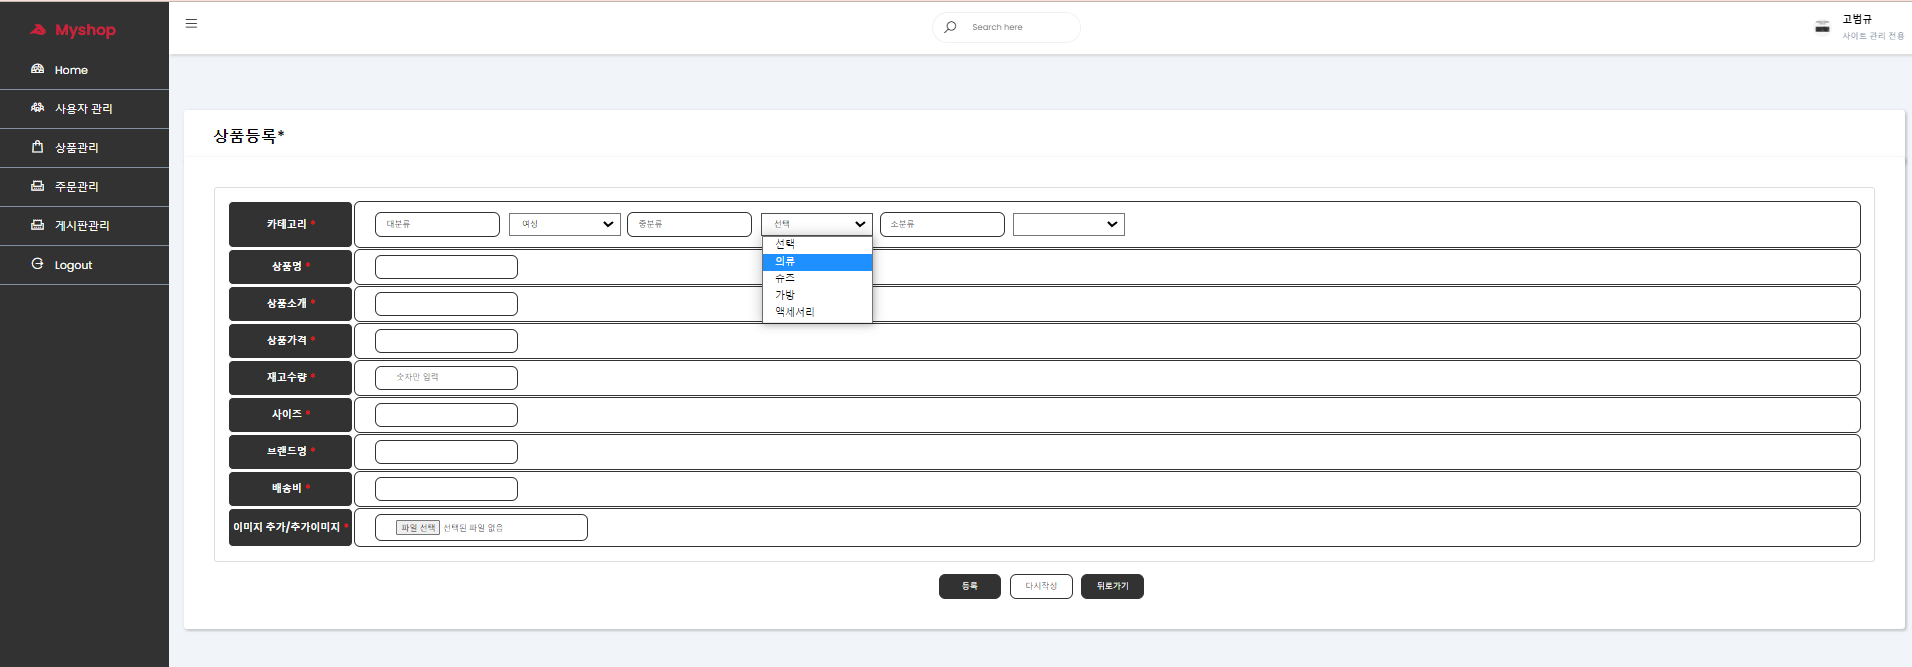Click the search magnifier icon
The image size is (1912, 667).
tap(950, 27)
